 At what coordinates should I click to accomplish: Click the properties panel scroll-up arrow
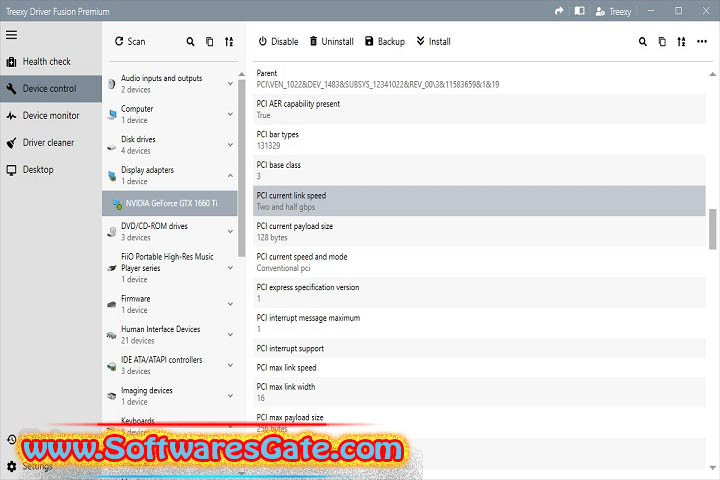(x=712, y=74)
